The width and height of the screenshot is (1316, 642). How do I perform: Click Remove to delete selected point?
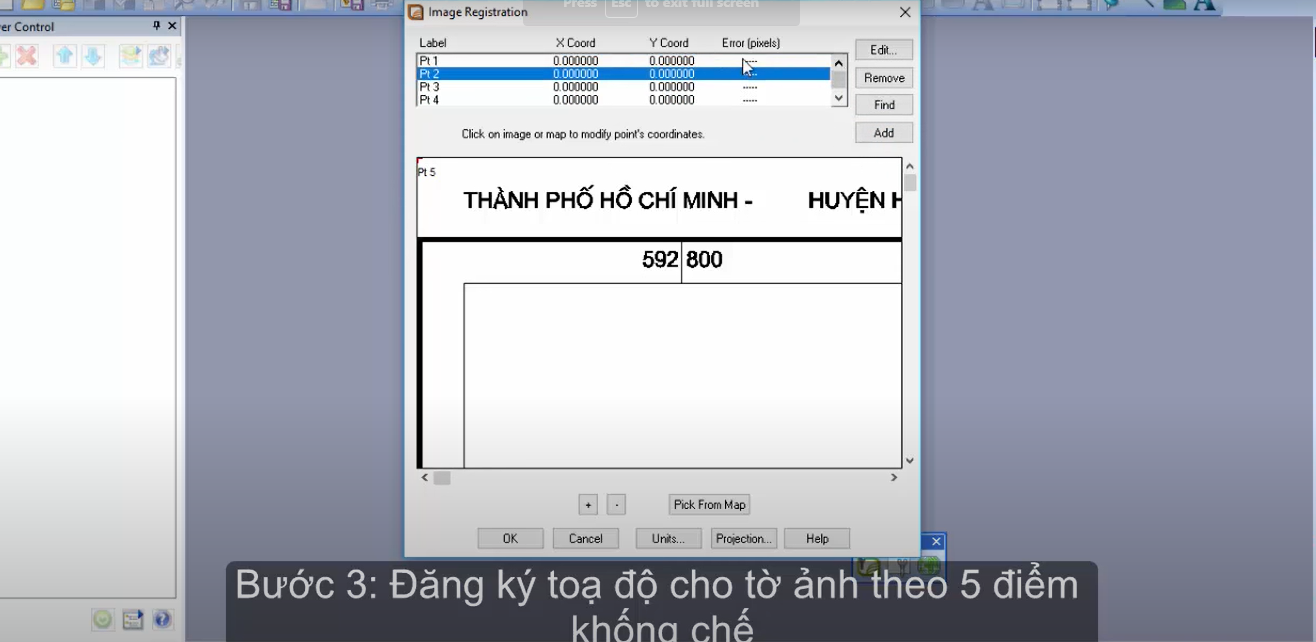click(x=883, y=78)
